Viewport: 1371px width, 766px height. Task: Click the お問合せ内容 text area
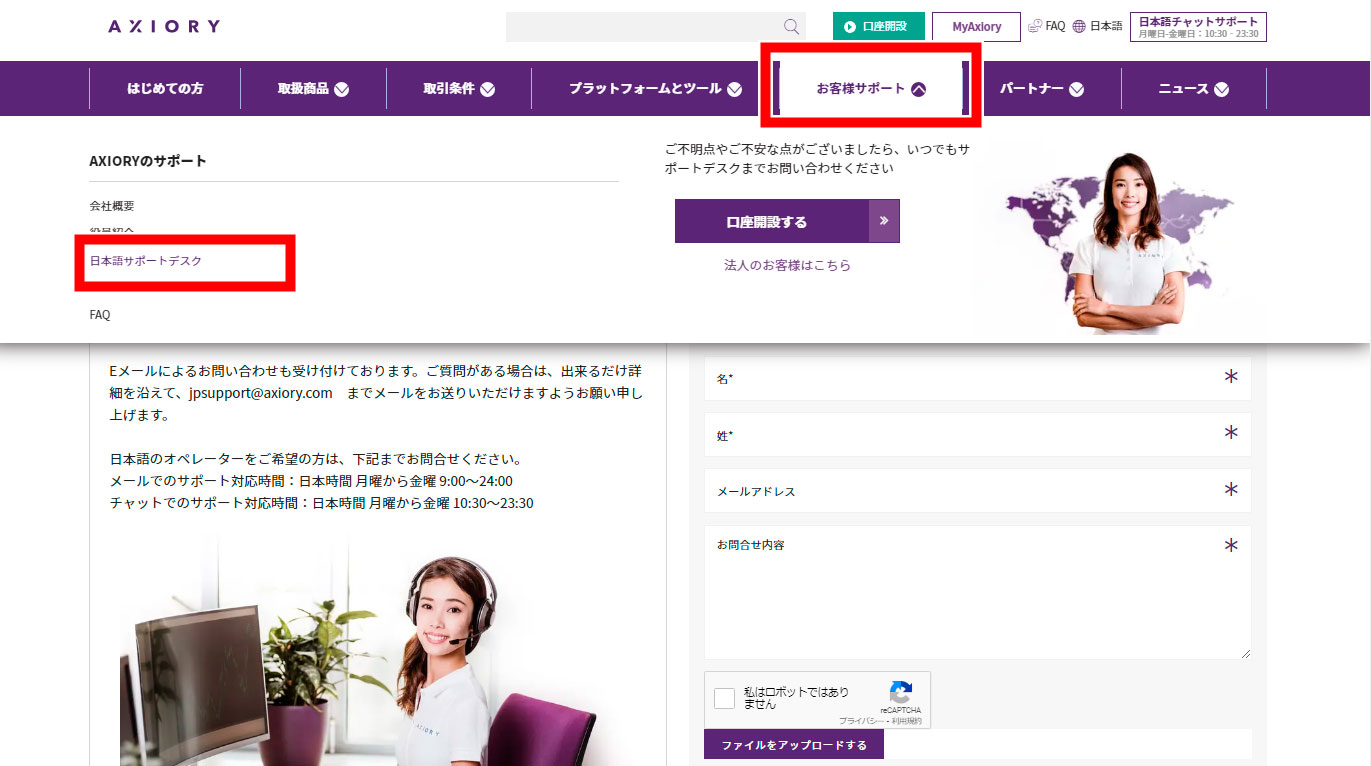click(977, 592)
